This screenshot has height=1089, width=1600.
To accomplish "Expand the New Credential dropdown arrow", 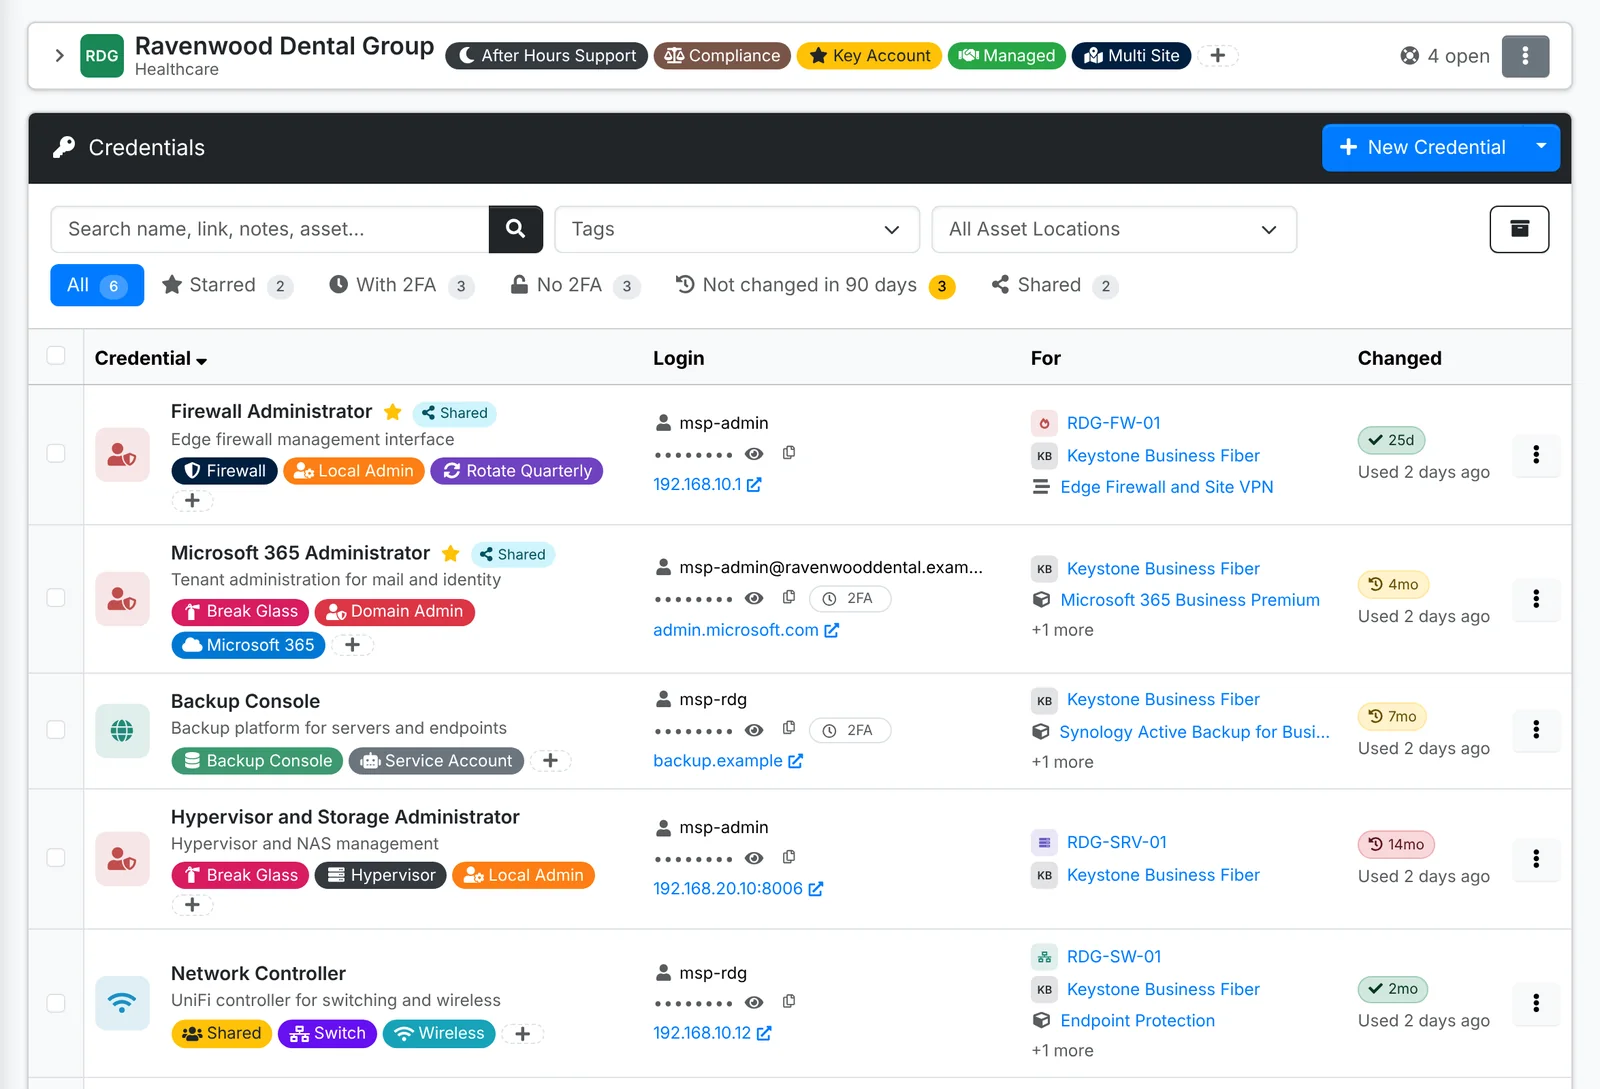I will 1541,147.
